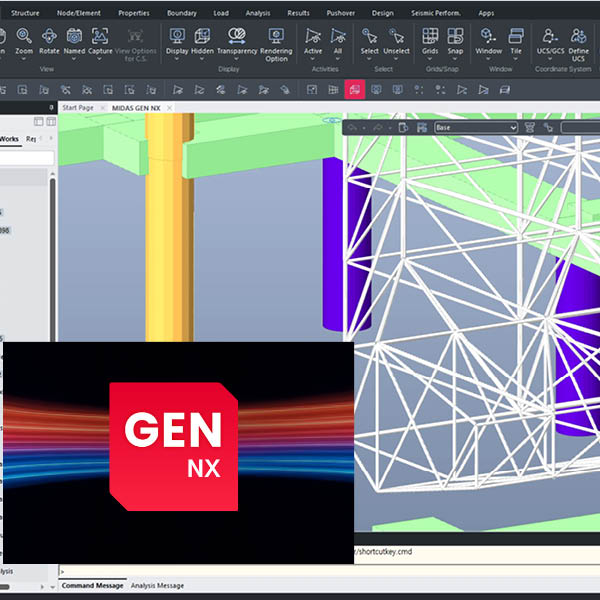Open the Apps ribbon tab
The height and width of the screenshot is (600, 600).
(486, 13)
